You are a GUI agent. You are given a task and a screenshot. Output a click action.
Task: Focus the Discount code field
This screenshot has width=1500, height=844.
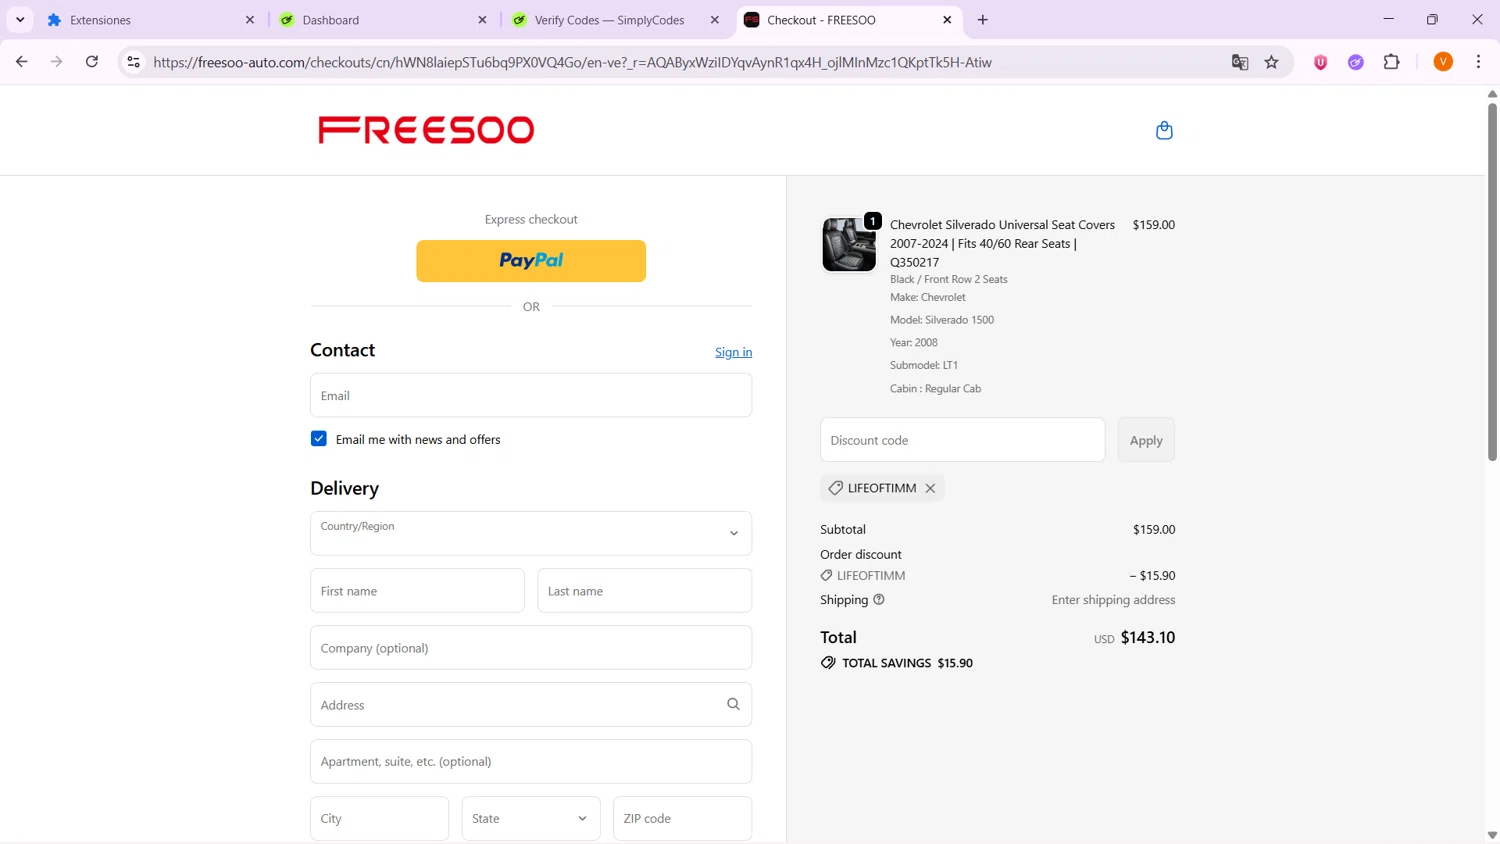point(962,440)
